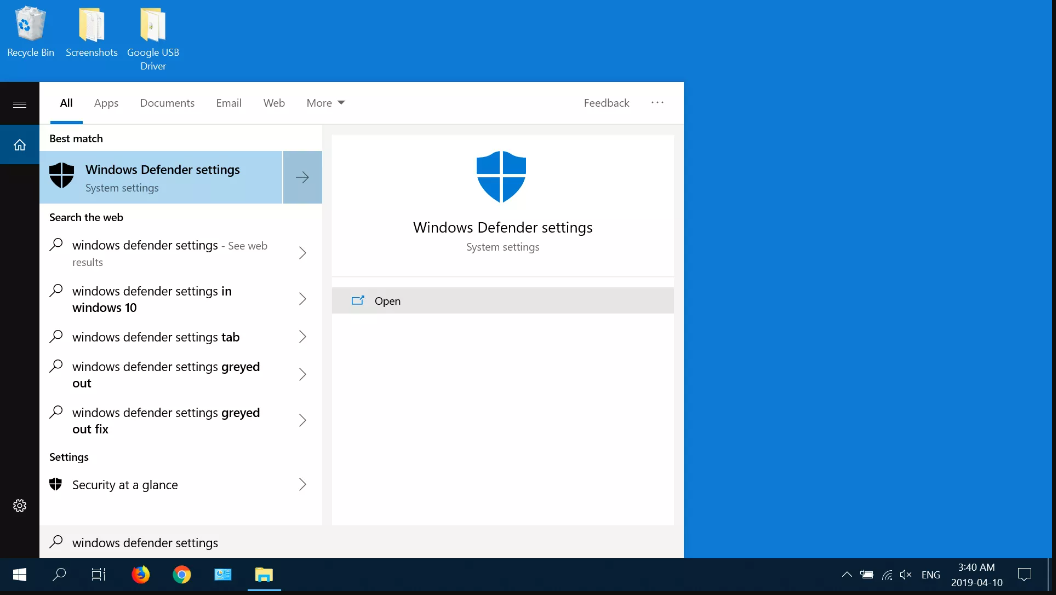Image resolution: width=1056 pixels, height=595 pixels.
Task: Select the Screenshots folder on desktop
Action: [91, 32]
